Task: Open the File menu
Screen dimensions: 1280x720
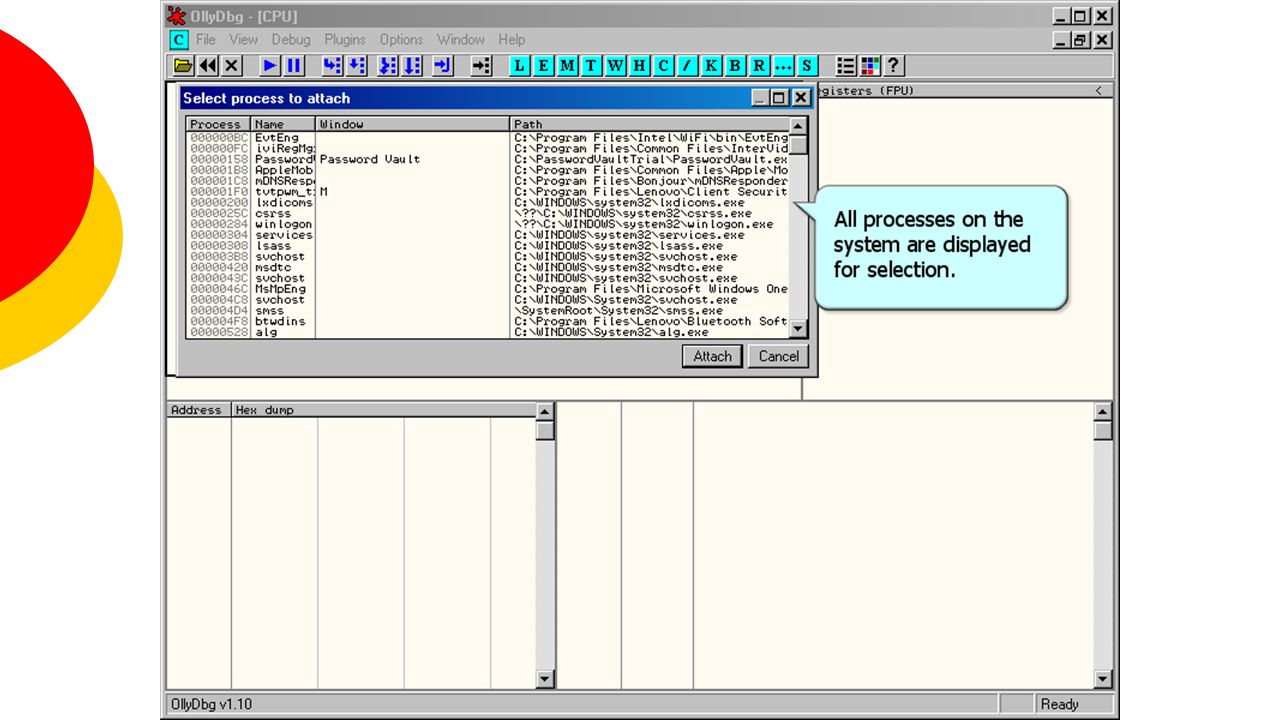Action: 206,40
